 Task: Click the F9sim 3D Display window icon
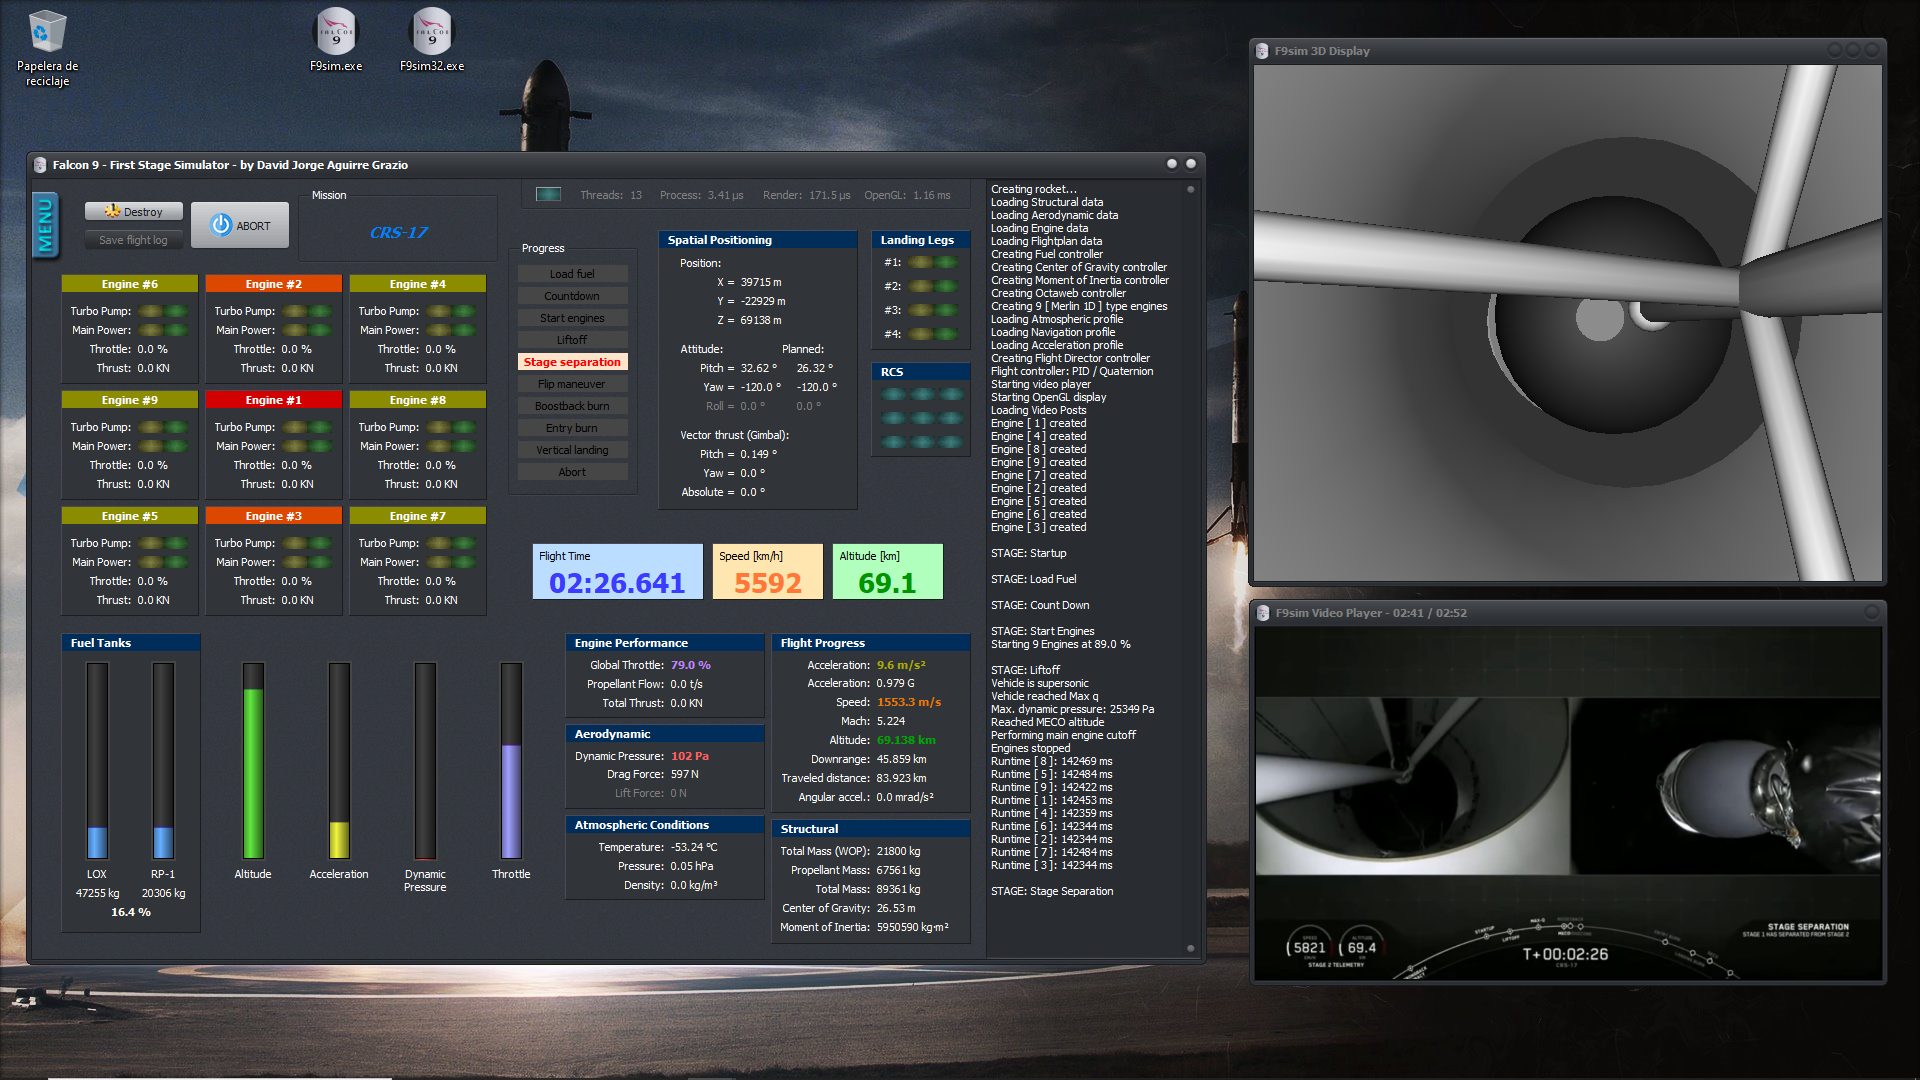(1262, 51)
